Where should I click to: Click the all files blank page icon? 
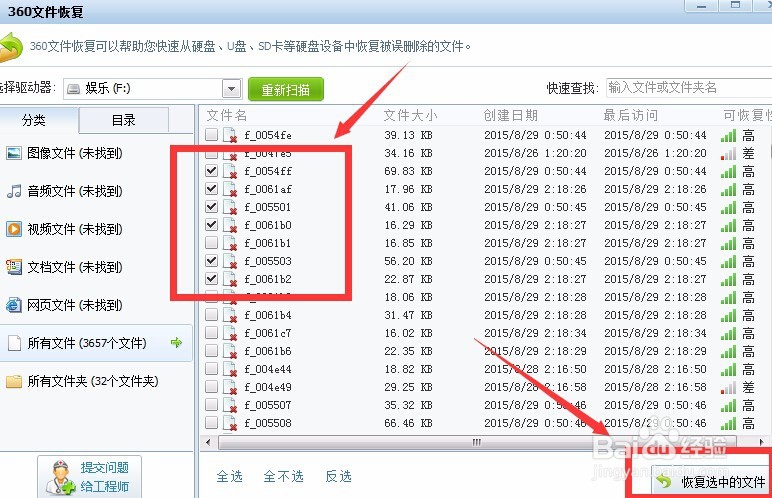coord(15,343)
